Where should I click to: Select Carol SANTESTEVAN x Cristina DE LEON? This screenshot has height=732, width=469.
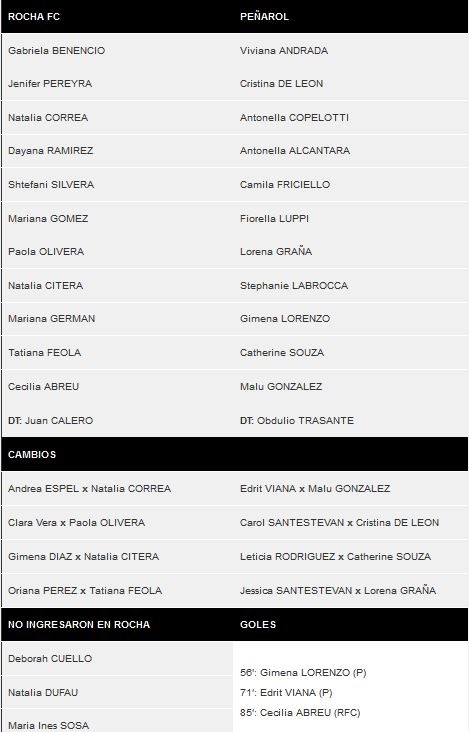pyautogui.click(x=339, y=522)
